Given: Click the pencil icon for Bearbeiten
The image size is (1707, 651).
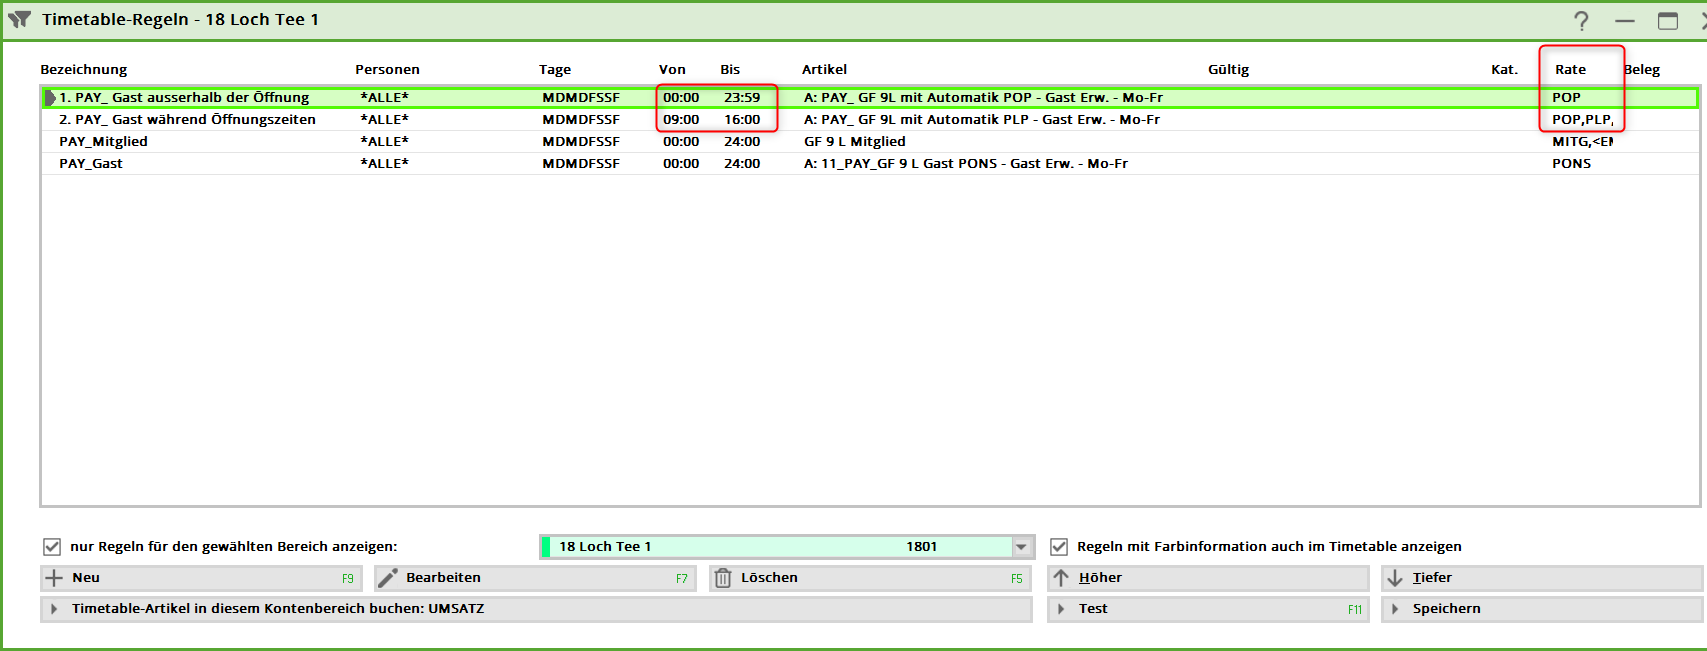Looking at the screenshot, I should pos(388,578).
